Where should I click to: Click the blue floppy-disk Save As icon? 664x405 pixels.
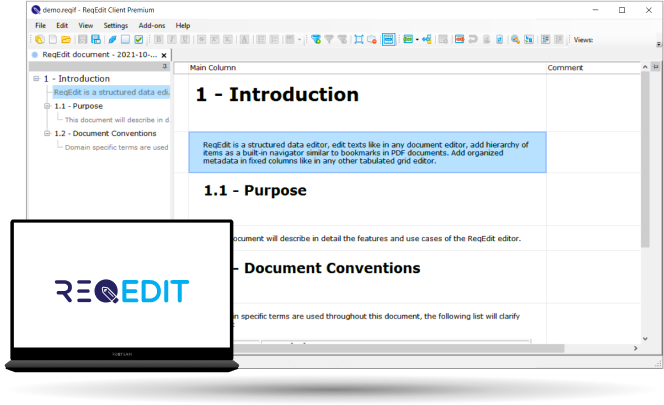click(x=96, y=39)
